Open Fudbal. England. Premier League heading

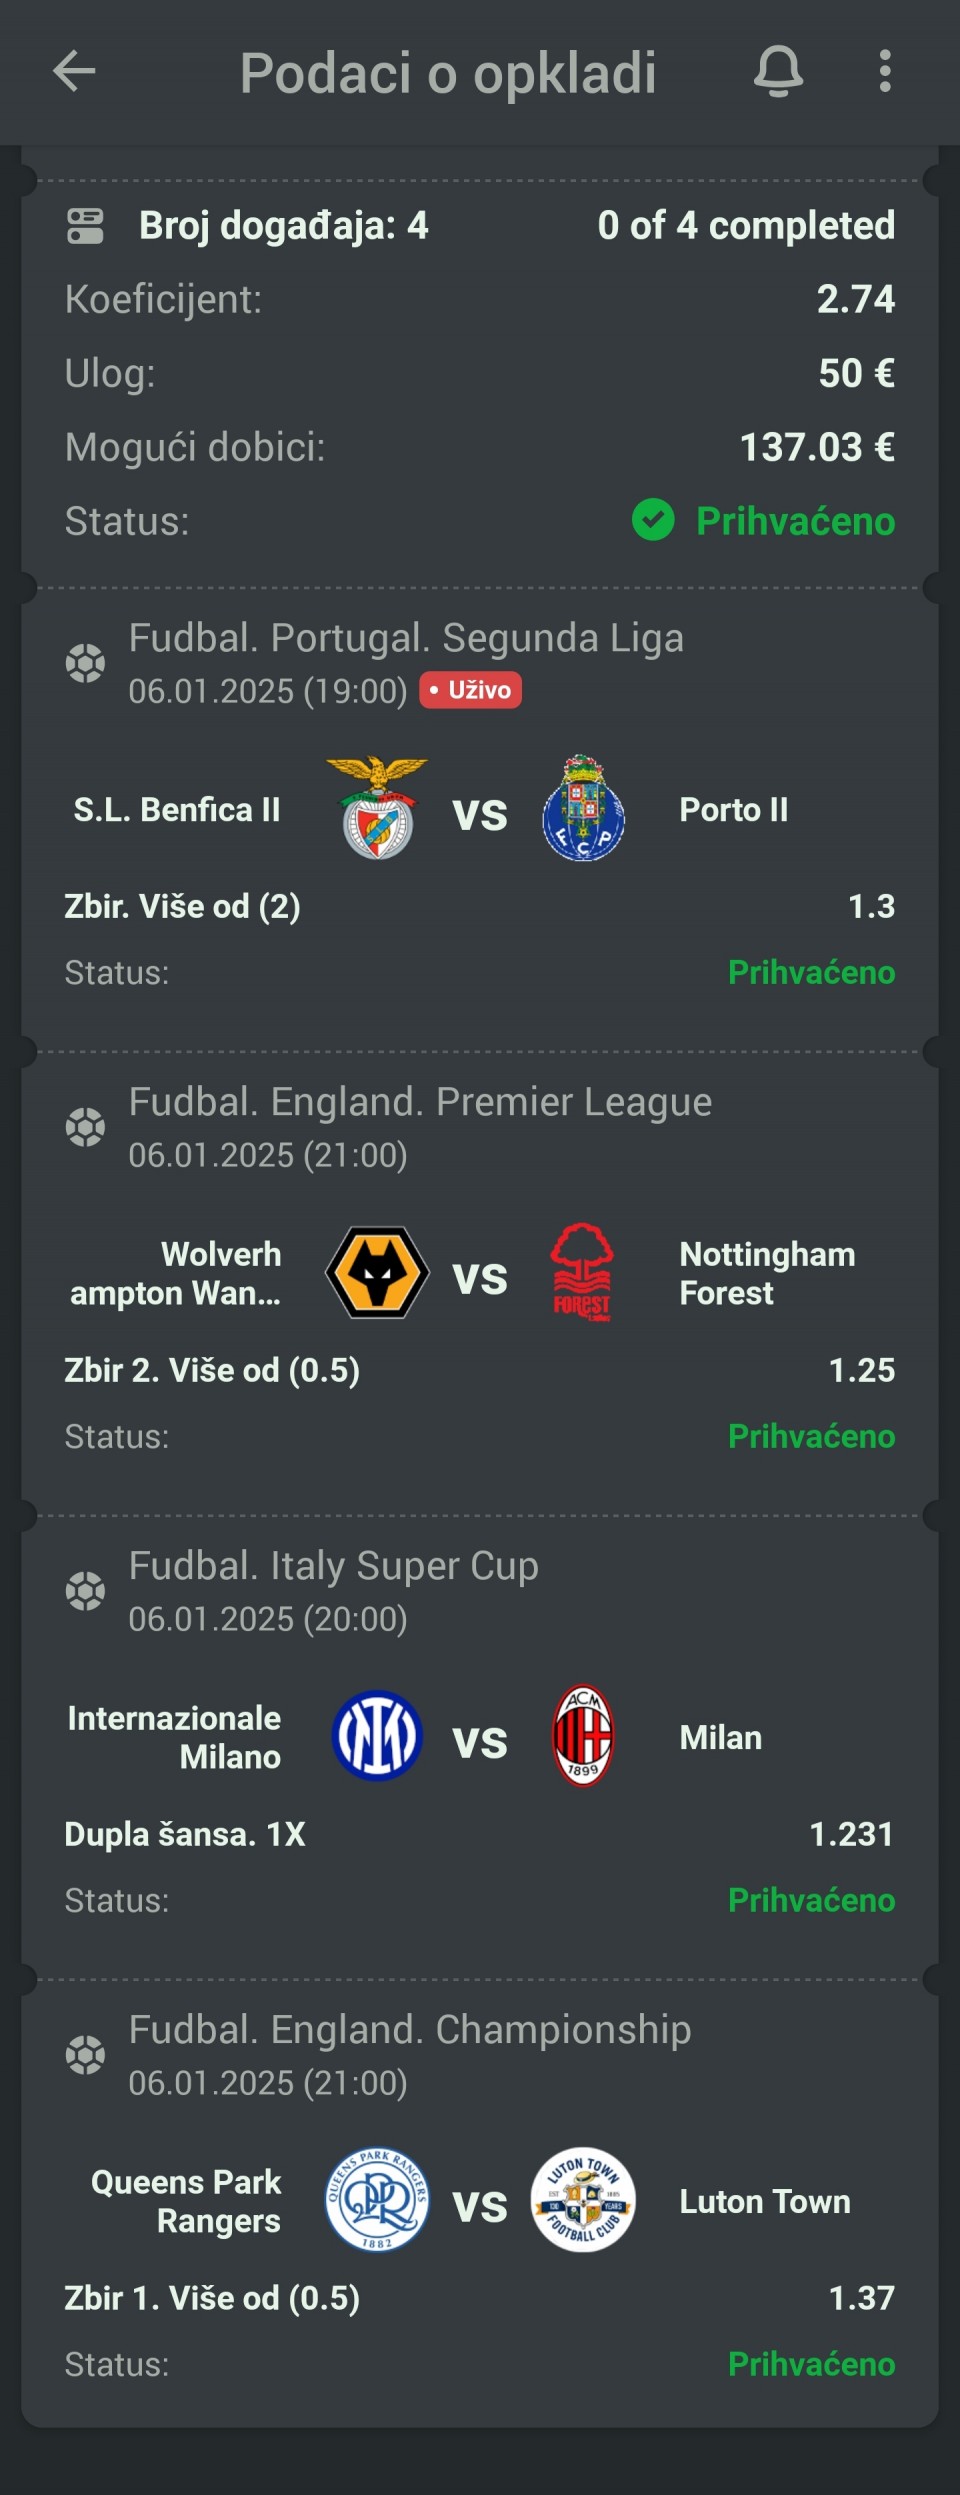tap(420, 1102)
